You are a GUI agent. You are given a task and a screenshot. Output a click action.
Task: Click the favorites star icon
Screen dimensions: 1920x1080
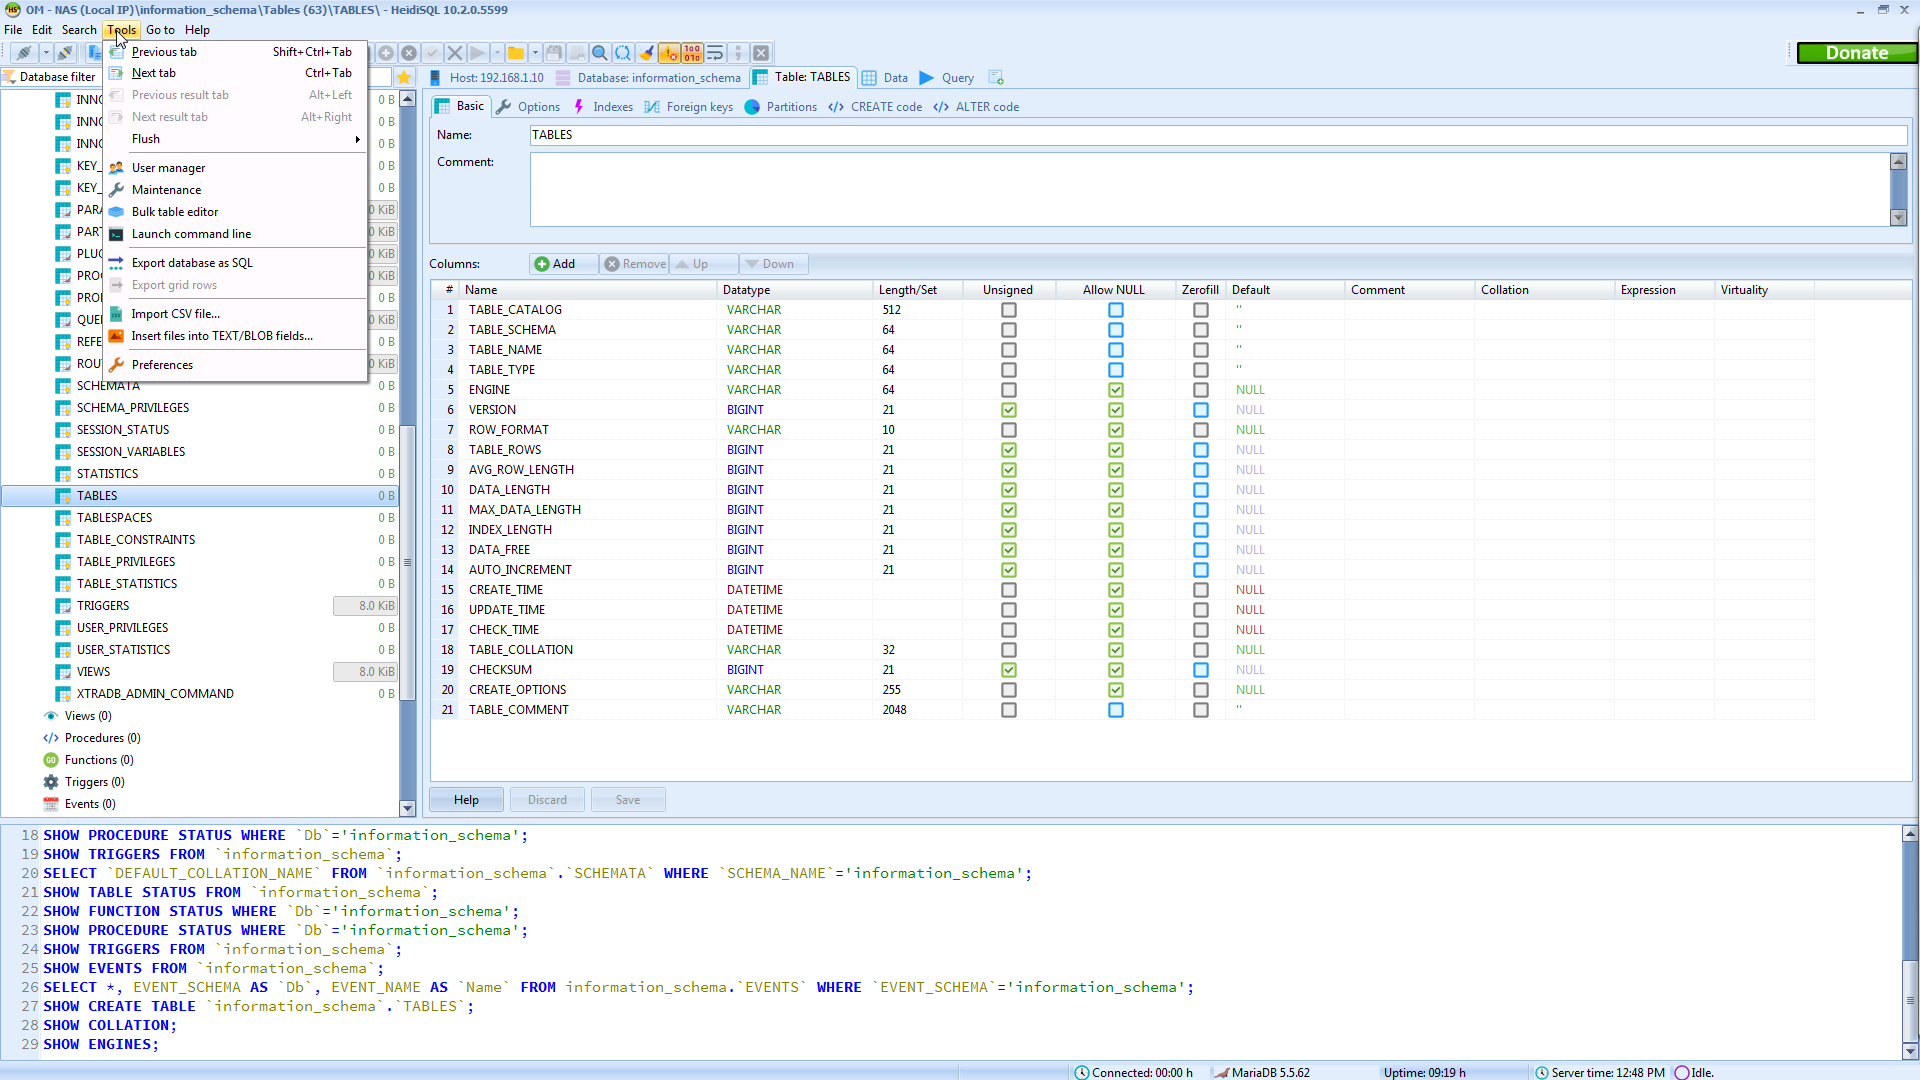404,77
